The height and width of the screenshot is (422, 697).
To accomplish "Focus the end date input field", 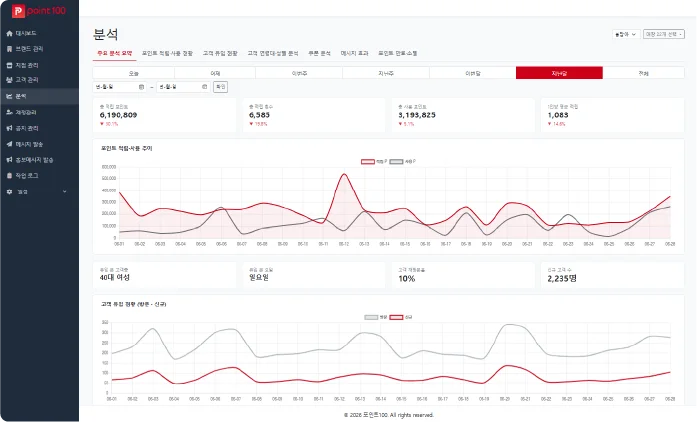I will point(183,87).
